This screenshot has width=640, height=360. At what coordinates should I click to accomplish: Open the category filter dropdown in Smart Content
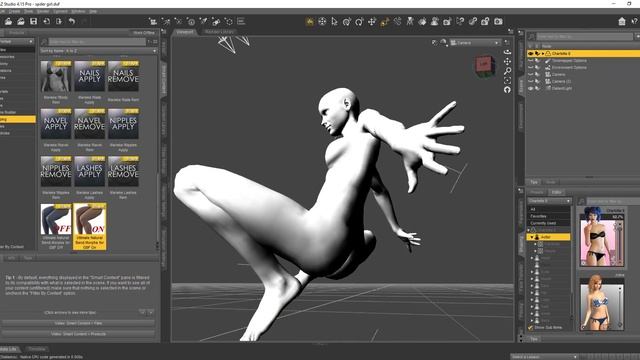(17, 42)
